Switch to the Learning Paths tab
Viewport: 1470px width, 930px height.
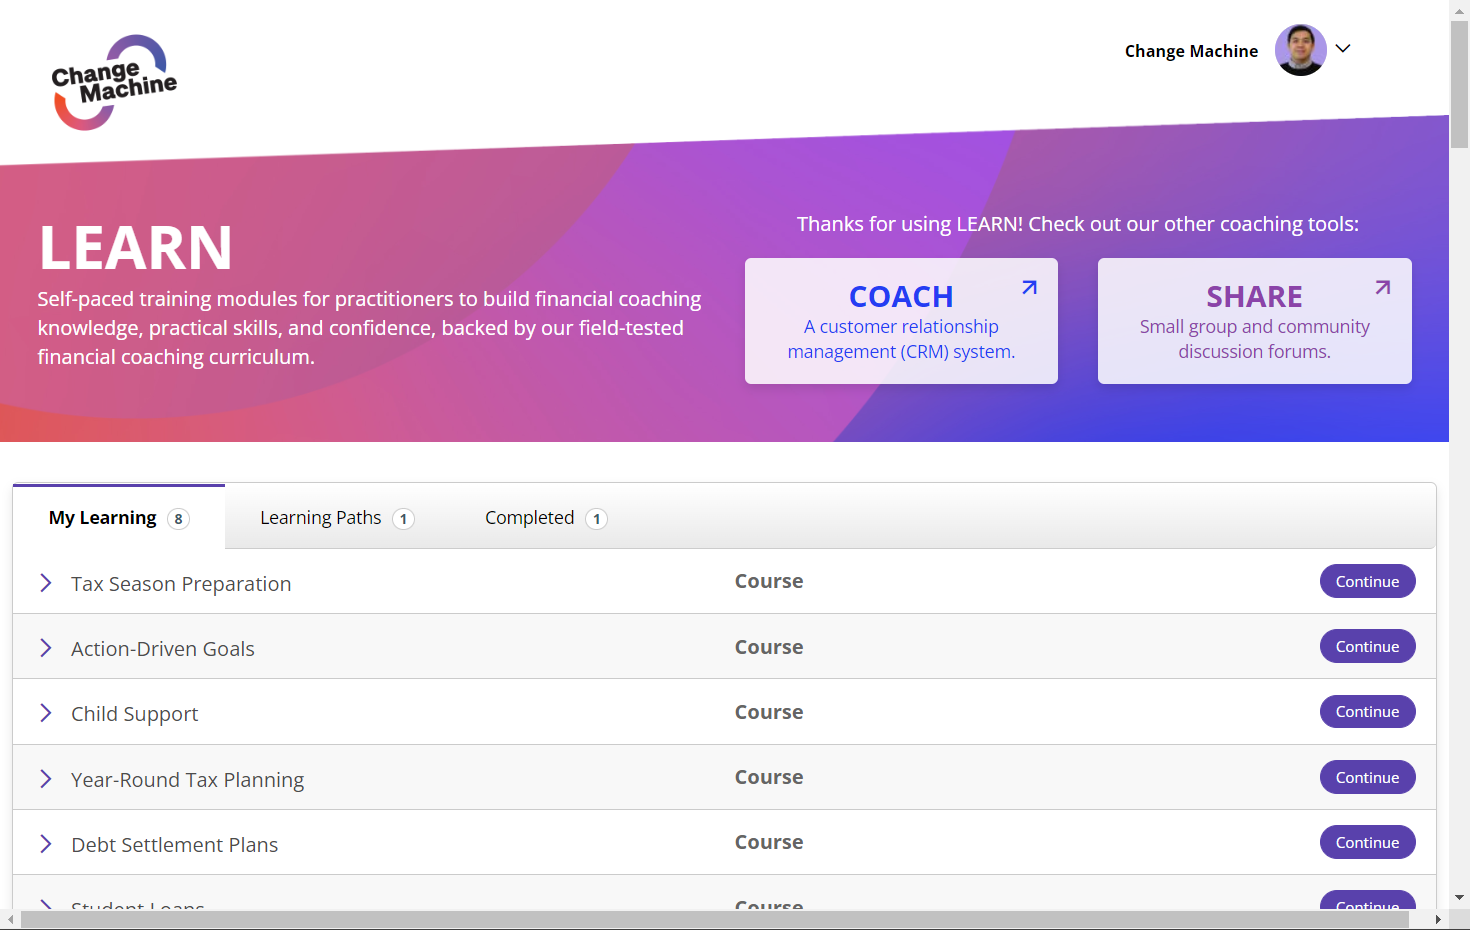(337, 518)
